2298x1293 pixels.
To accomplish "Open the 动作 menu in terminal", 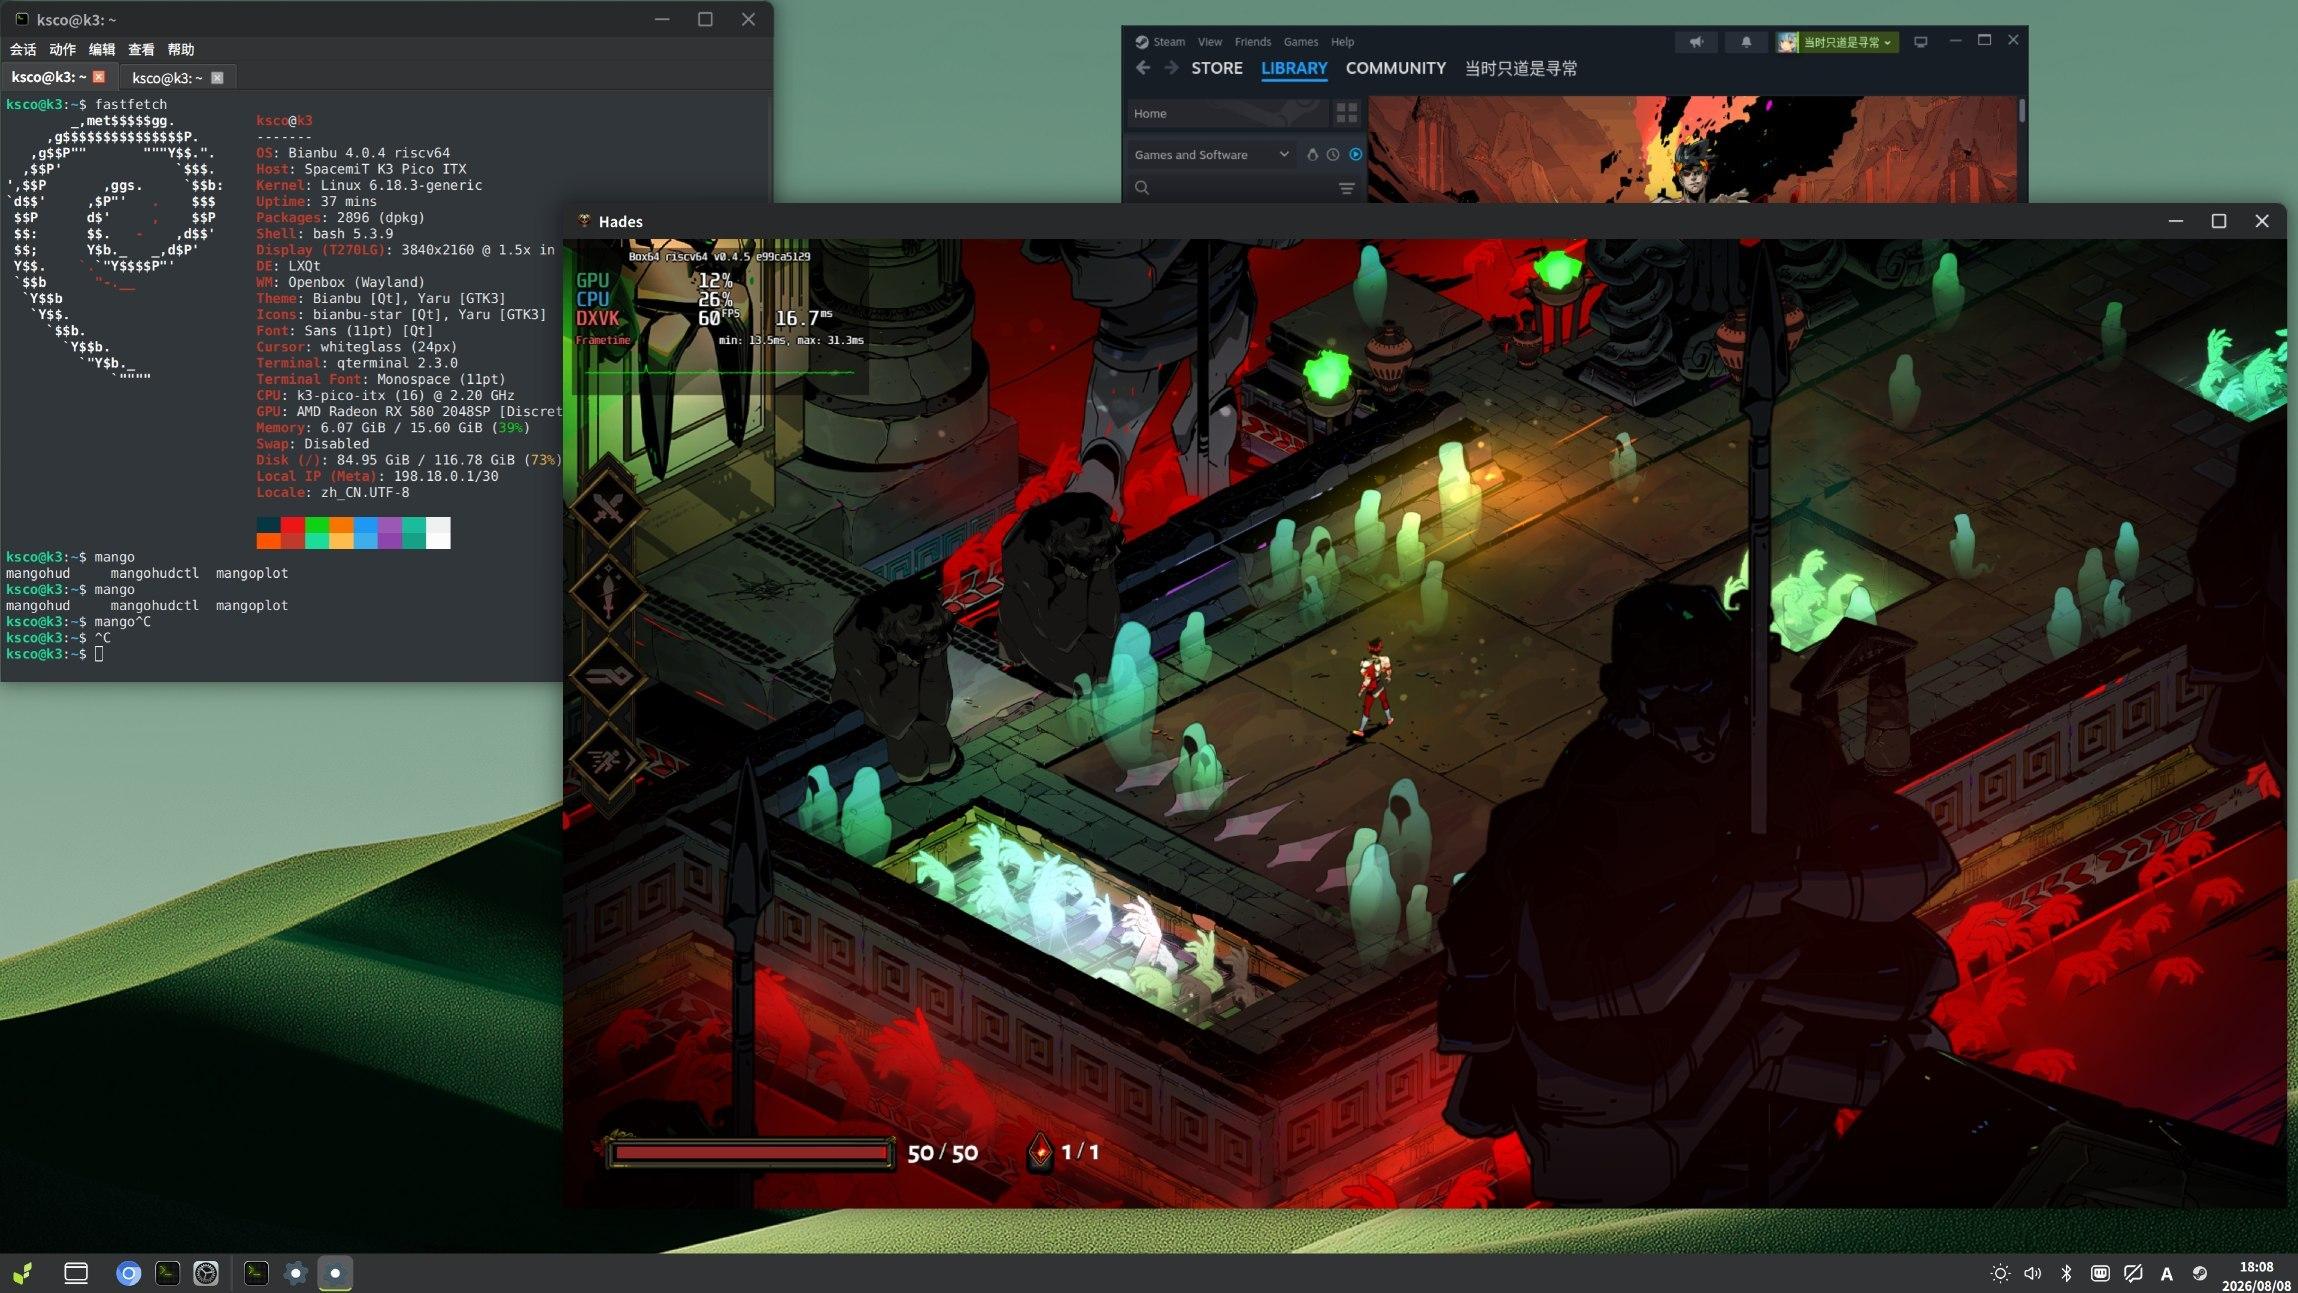I will (x=62, y=49).
